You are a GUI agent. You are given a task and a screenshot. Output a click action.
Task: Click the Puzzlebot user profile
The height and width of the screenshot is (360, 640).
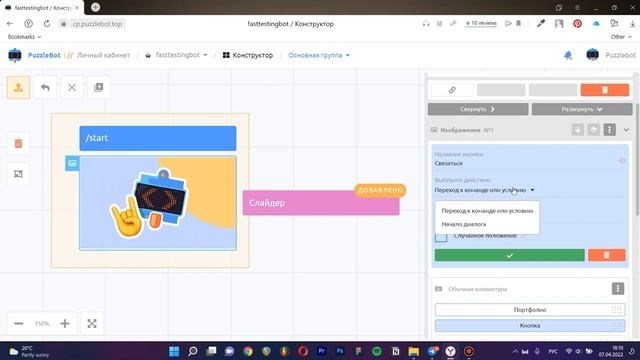(x=611, y=55)
